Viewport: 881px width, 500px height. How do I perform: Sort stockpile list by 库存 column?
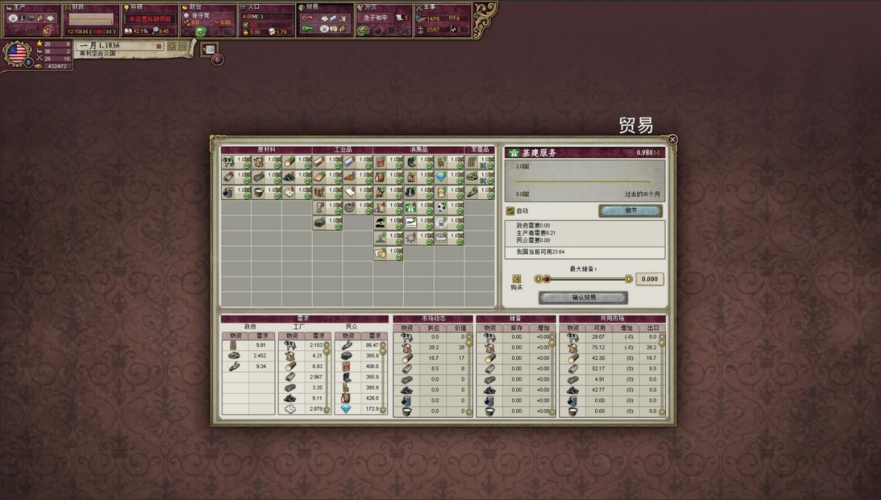pos(516,328)
